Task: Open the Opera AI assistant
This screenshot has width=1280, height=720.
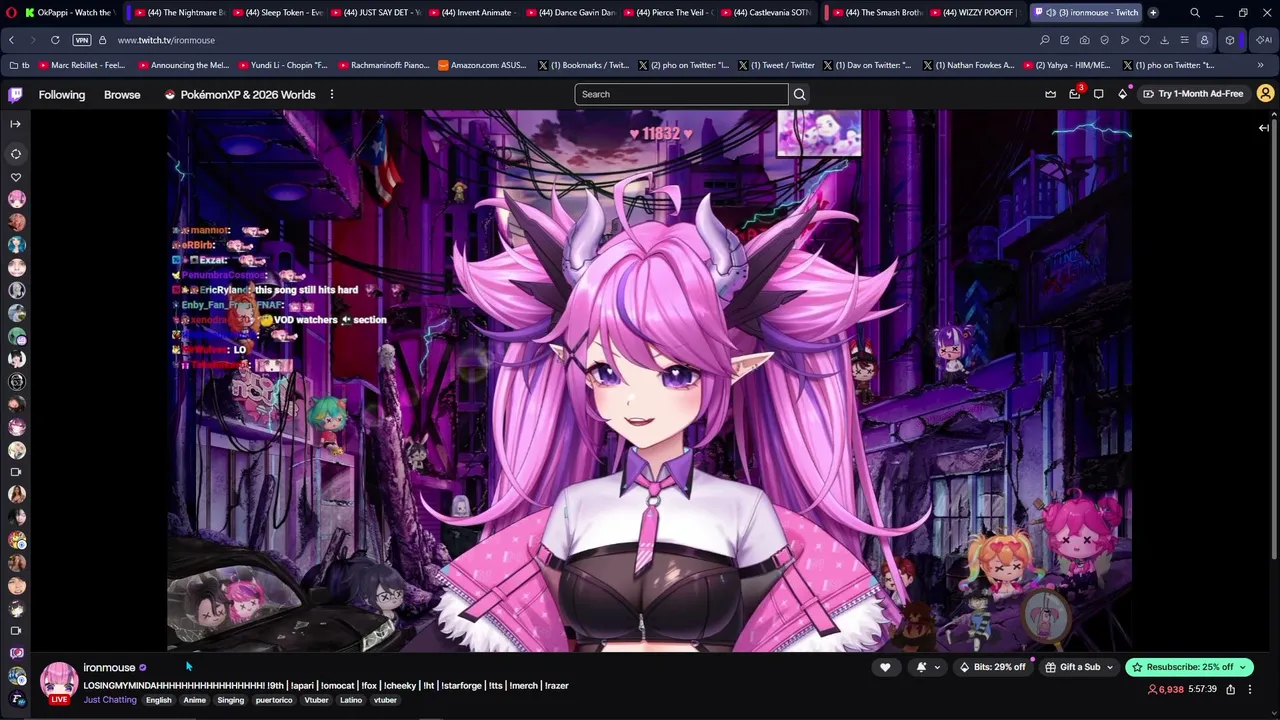Action: (1264, 40)
